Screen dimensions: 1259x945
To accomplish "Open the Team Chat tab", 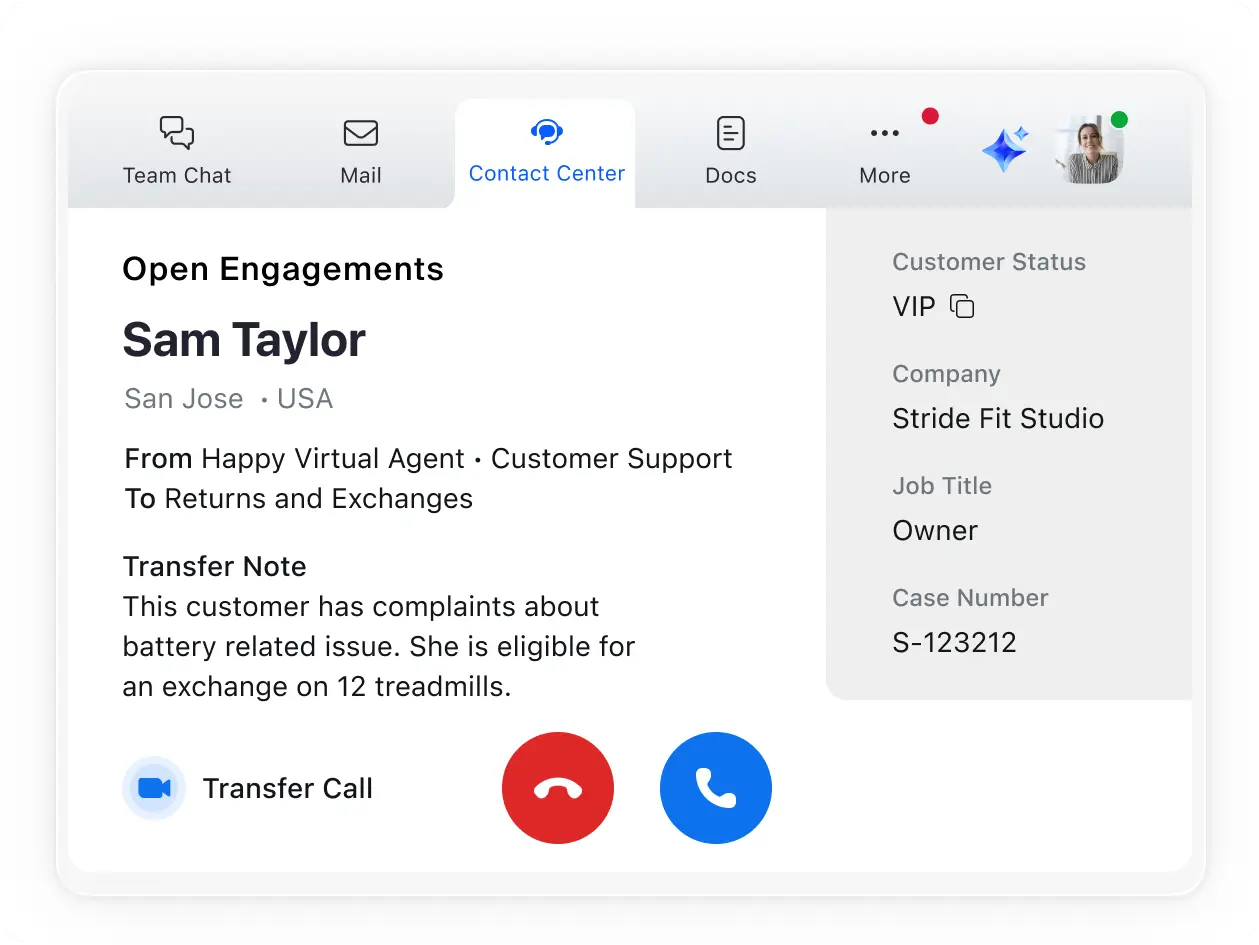I will pos(177,152).
